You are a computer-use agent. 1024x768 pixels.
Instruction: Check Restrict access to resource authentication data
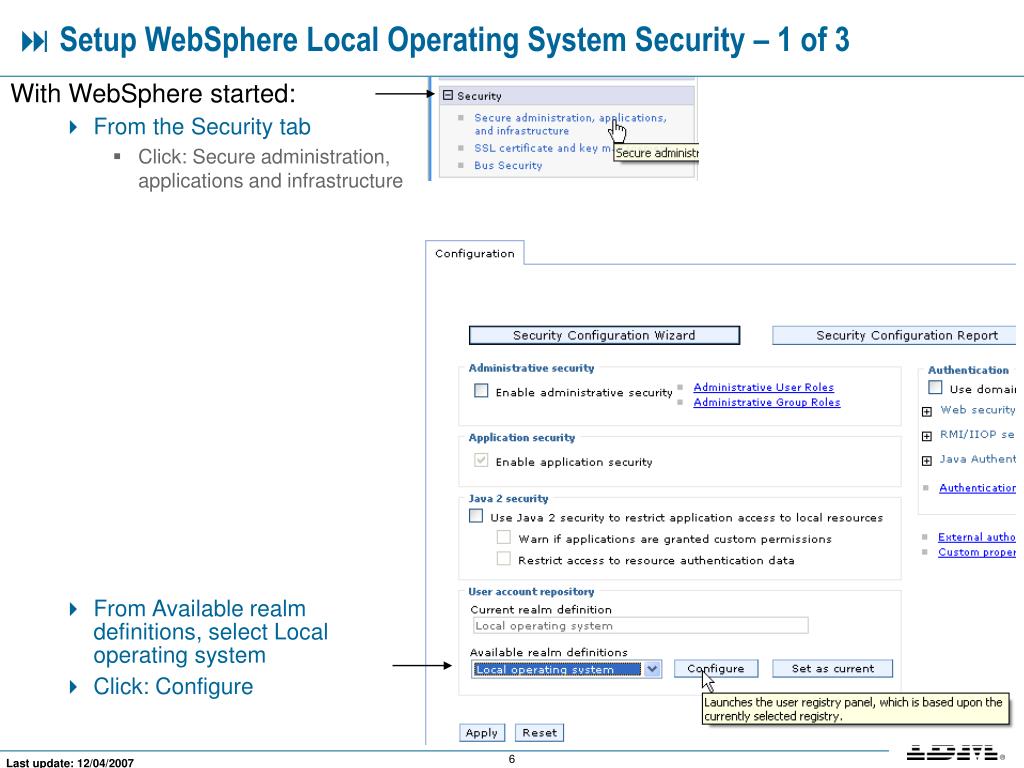coord(504,559)
